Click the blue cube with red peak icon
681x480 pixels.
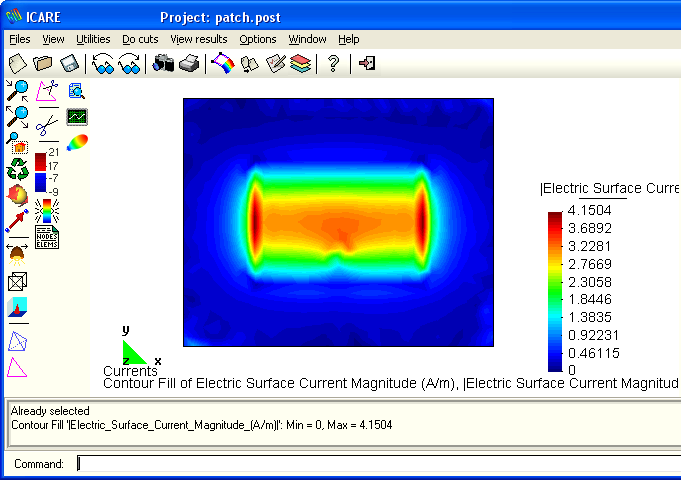[x=17, y=307]
